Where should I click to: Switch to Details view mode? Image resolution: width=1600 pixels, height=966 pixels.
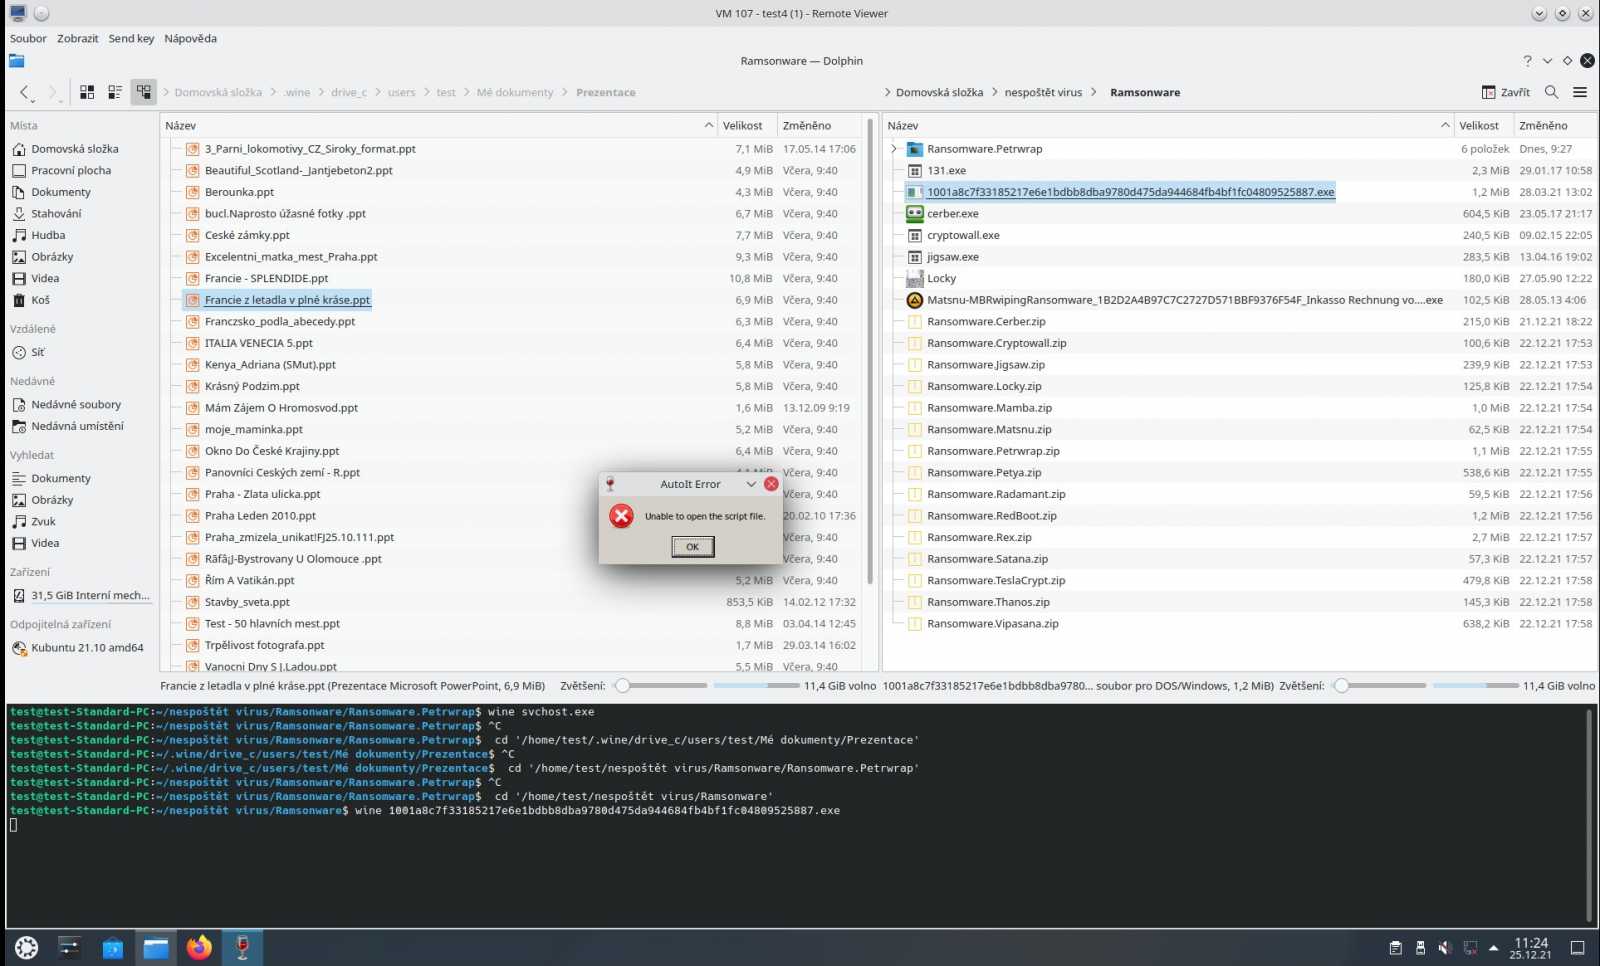[x=144, y=92]
